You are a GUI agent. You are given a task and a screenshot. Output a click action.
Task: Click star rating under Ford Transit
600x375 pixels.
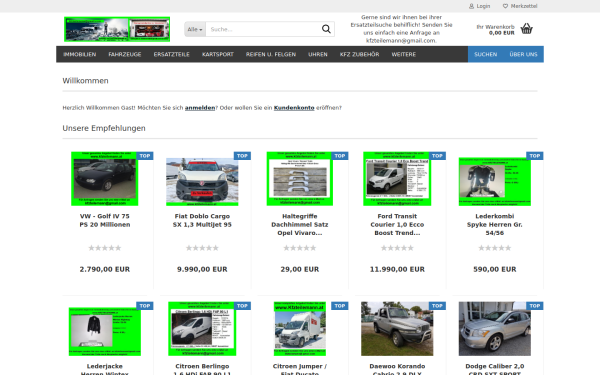coord(397,248)
